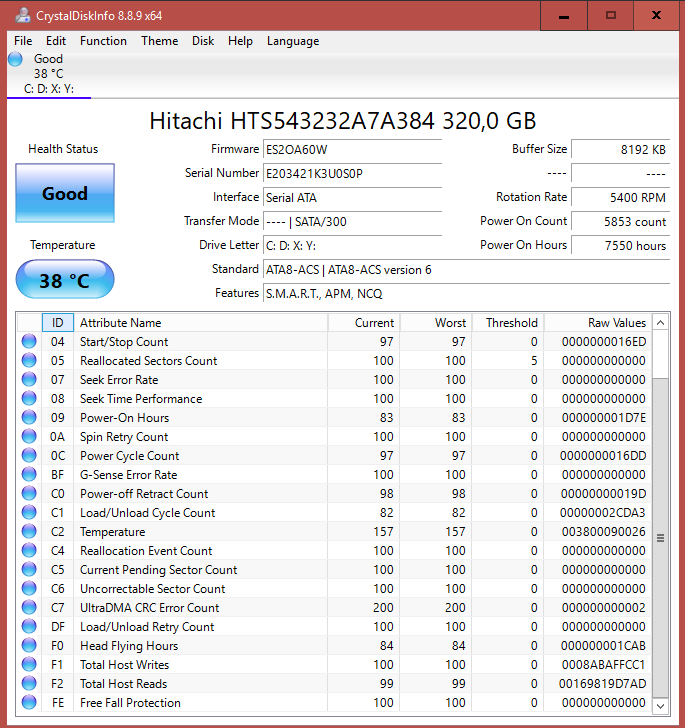
Task: Click the status orb for Reallocation Event Count
Action: click(29, 551)
